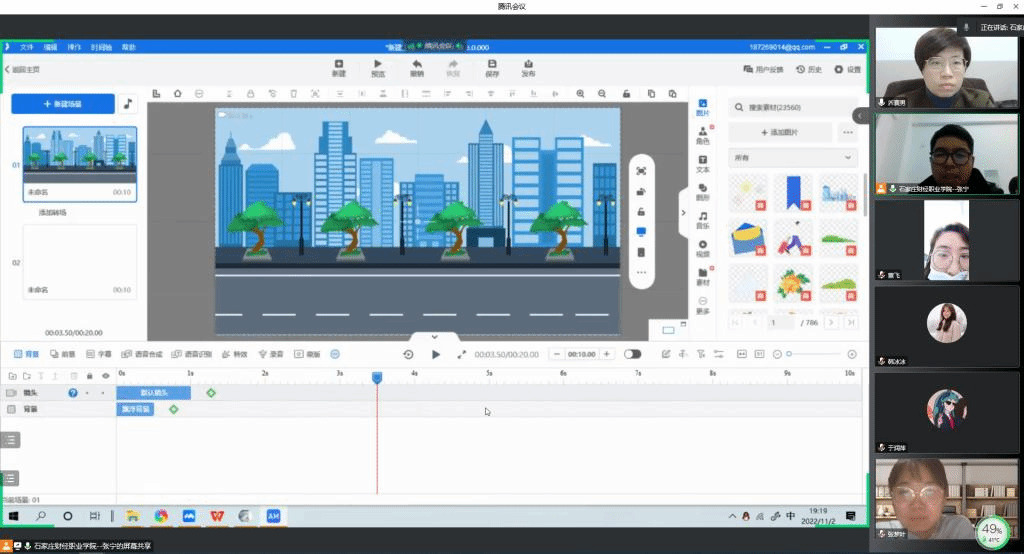The image size is (1024, 554).
Task: Open the 帮助 menu
Action: (x=129, y=47)
